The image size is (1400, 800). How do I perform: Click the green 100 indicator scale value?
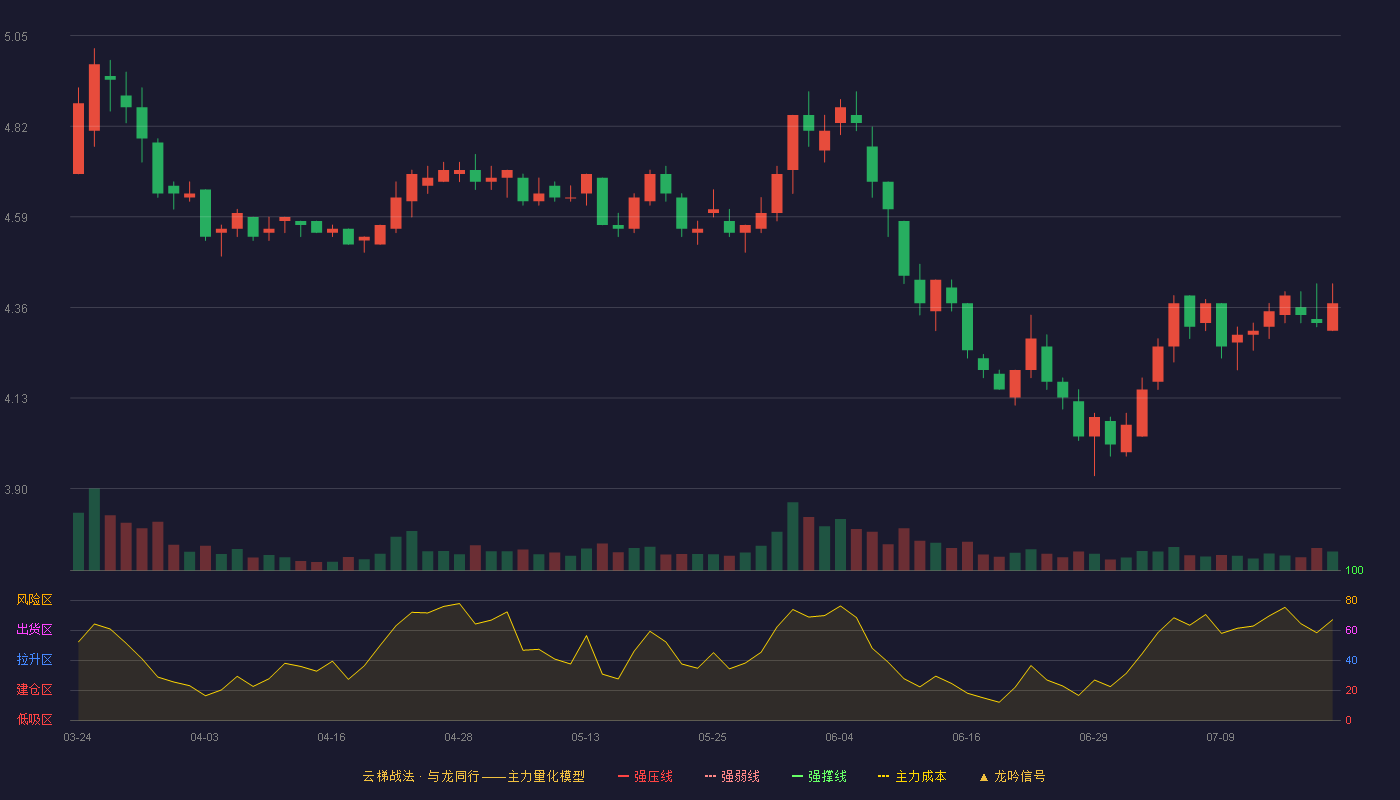coord(1354,571)
